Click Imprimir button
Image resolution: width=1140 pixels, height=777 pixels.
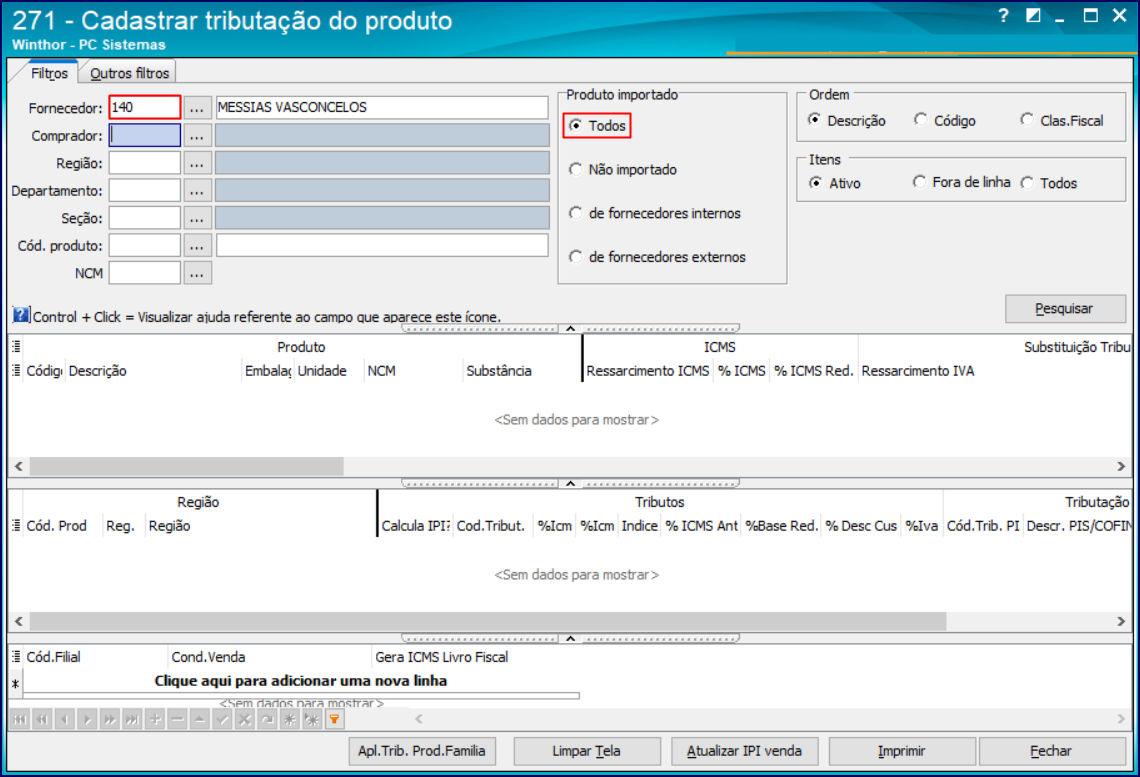902,751
